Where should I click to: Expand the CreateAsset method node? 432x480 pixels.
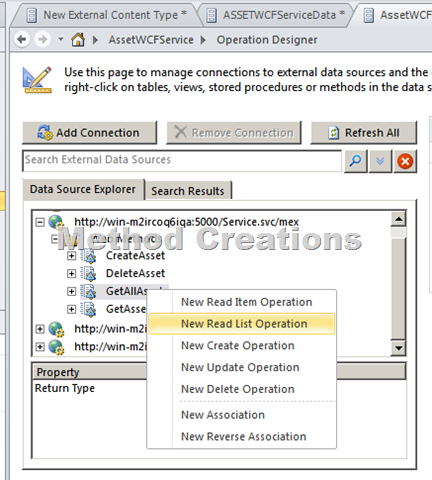[x=71, y=256]
